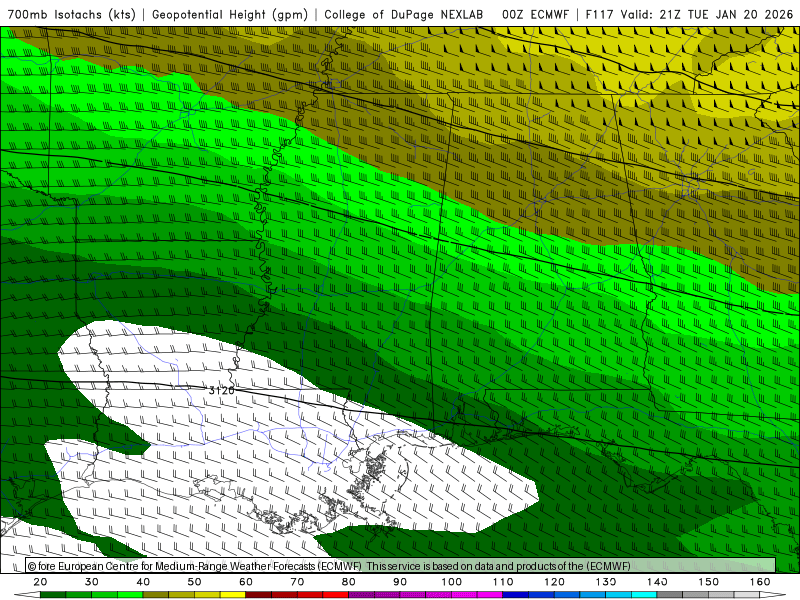Select the '60' colorbar scale label

point(246,582)
